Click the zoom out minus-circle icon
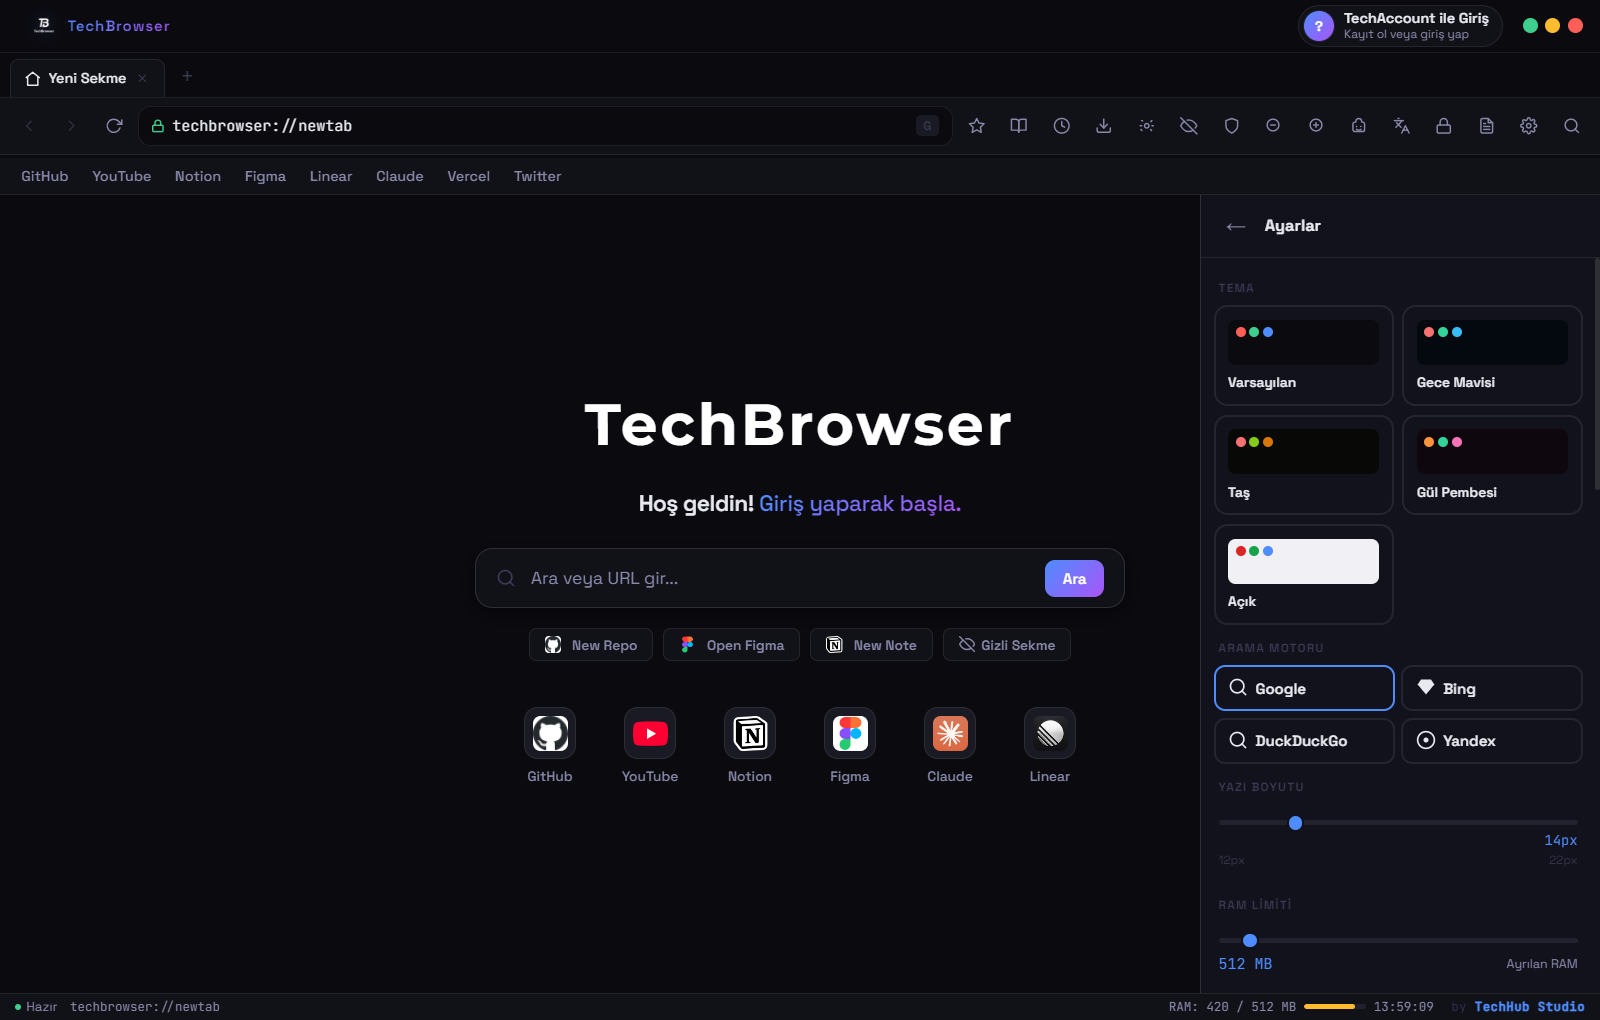1600x1020 pixels. click(x=1273, y=126)
